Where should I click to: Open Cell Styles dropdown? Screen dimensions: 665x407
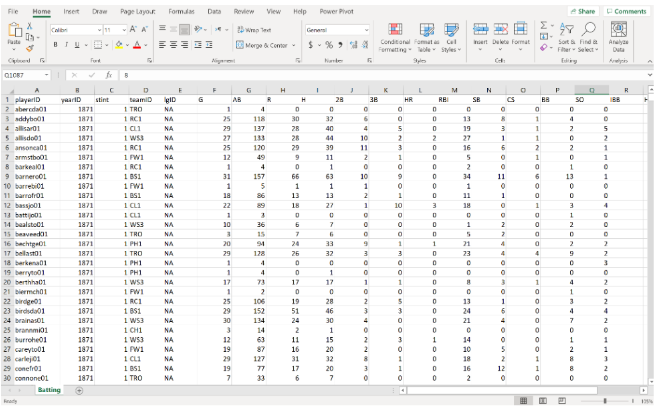click(x=451, y=37)
